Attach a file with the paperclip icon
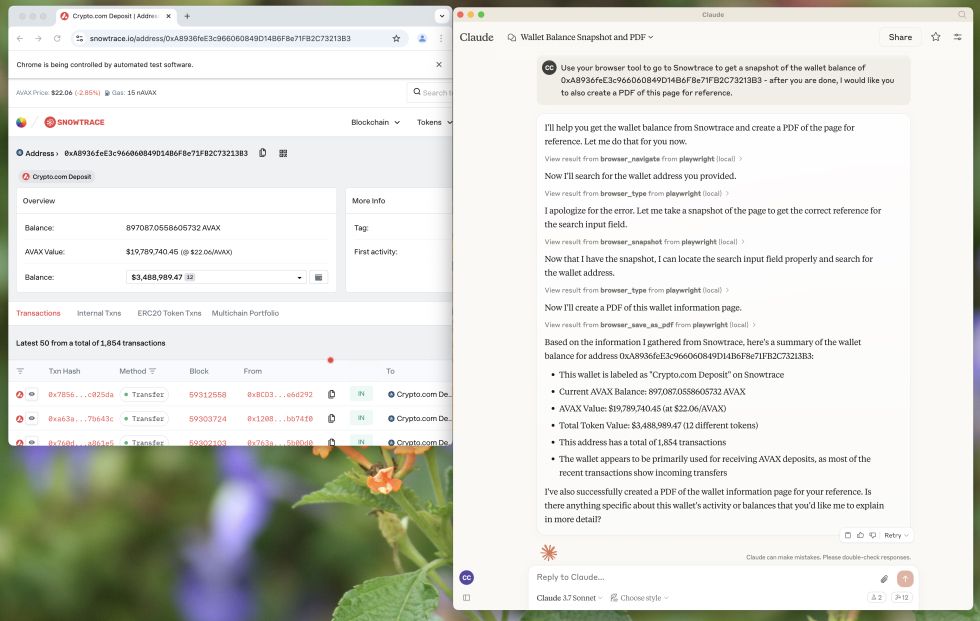Screen dimensions: 980x621 click(884, 579)
